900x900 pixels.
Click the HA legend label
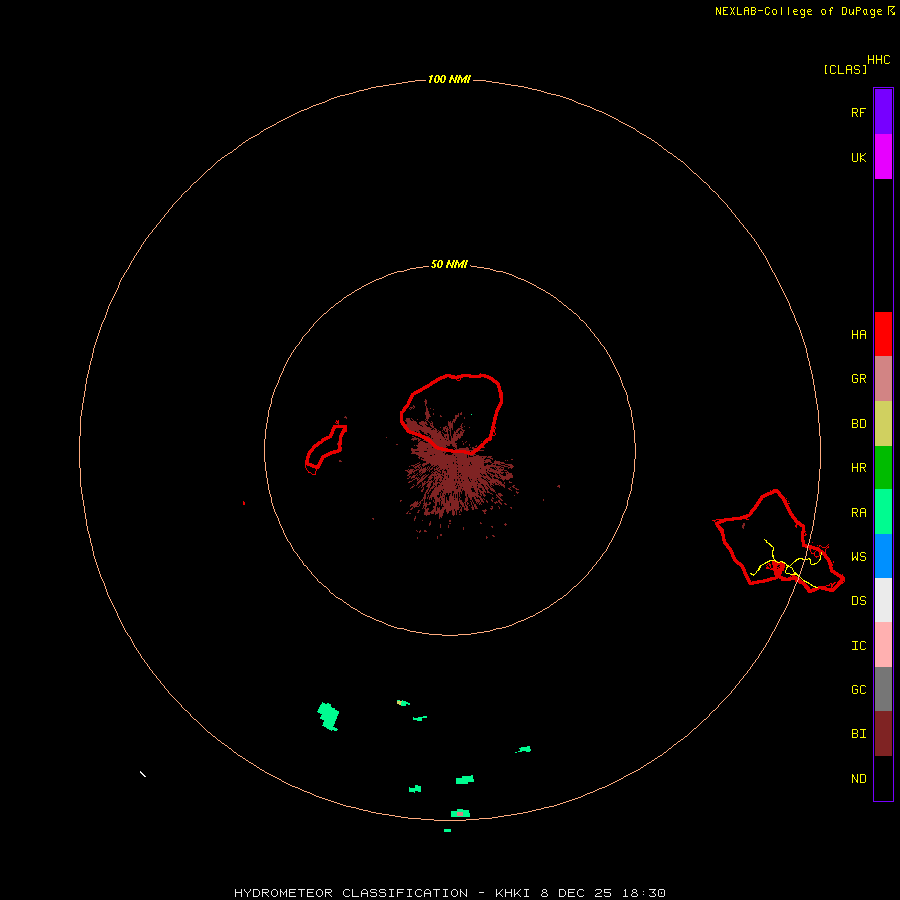click(x=858, y=335)
